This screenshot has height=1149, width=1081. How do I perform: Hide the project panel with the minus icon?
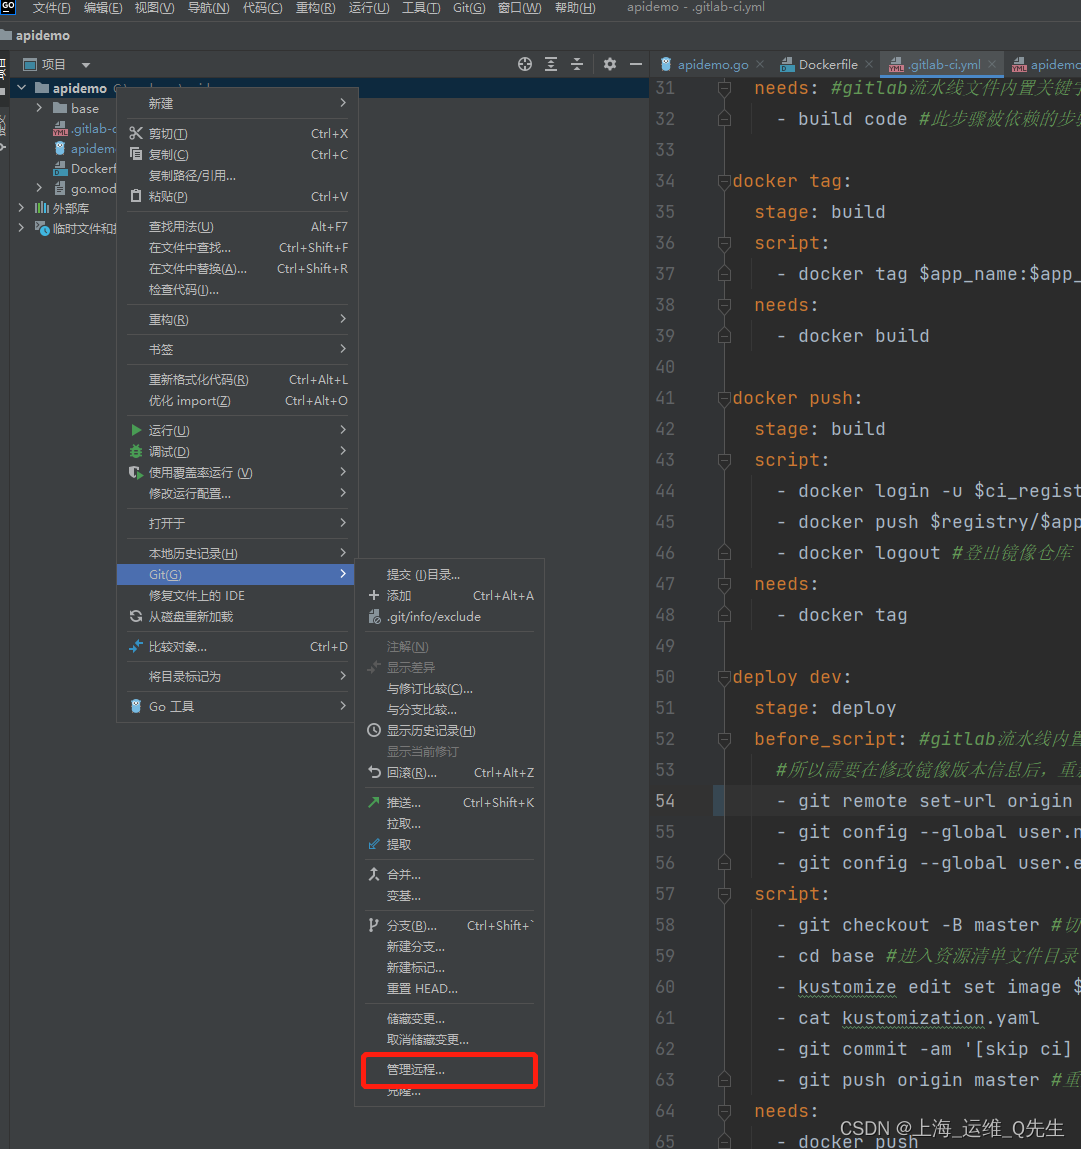coord(636,64)
